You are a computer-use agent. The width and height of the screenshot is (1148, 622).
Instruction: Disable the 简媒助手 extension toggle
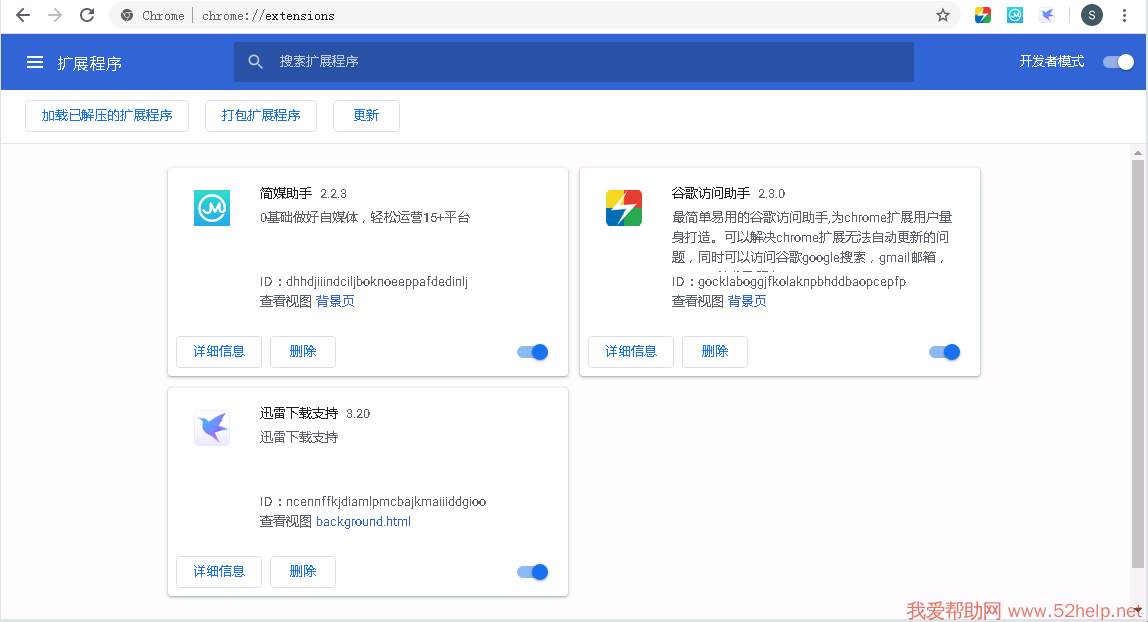click(533, 352)
